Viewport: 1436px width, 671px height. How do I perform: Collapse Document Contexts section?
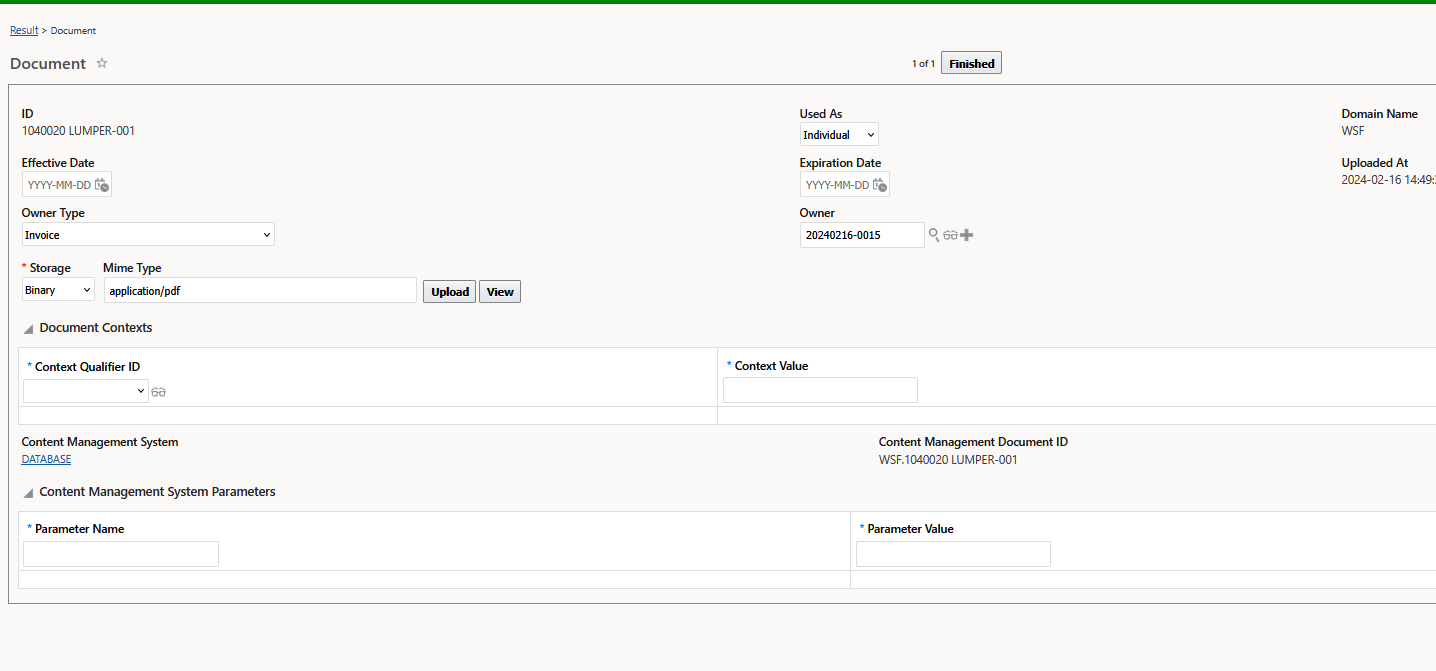[x=29, y=328]
